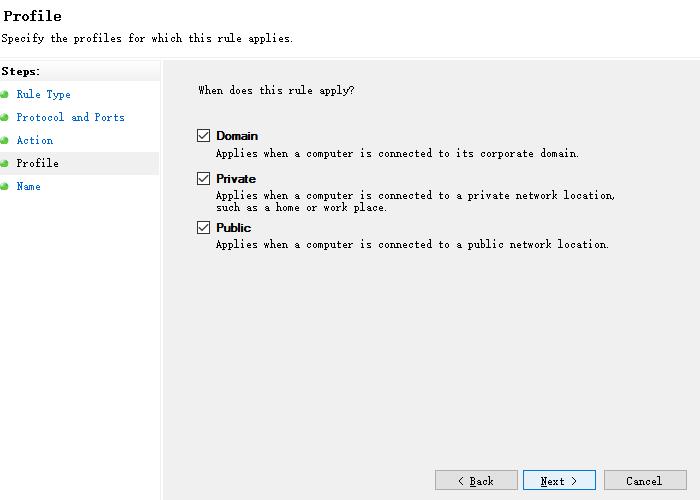Screen dimensions: 700x500
Task: Click the green bullet next to Profile step
Action: point(5,164)
